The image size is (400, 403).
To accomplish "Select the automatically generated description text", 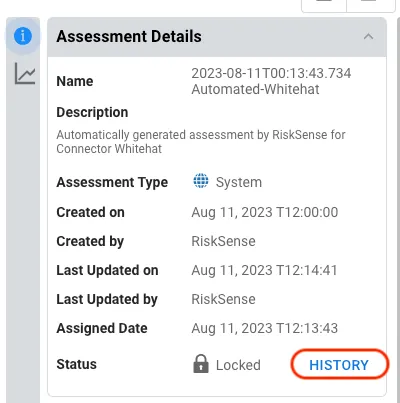I will click(201, 142).
